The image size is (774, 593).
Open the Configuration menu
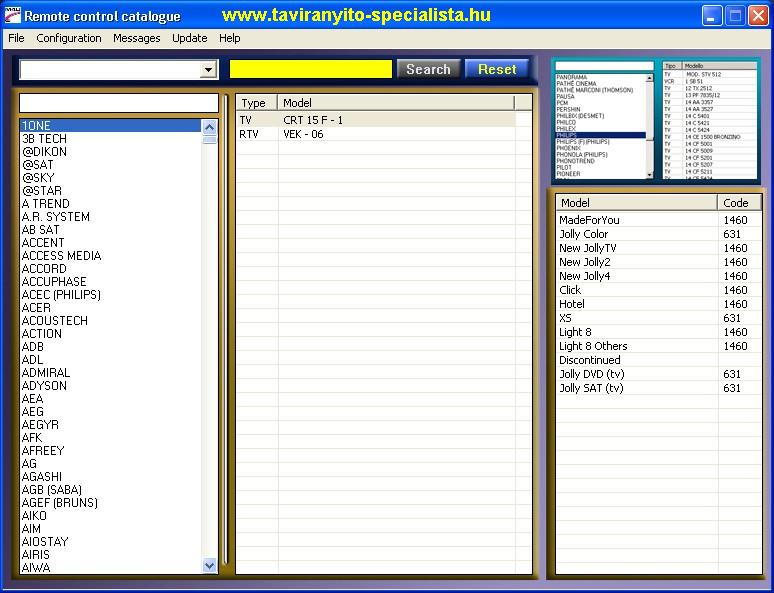point(69,38)
